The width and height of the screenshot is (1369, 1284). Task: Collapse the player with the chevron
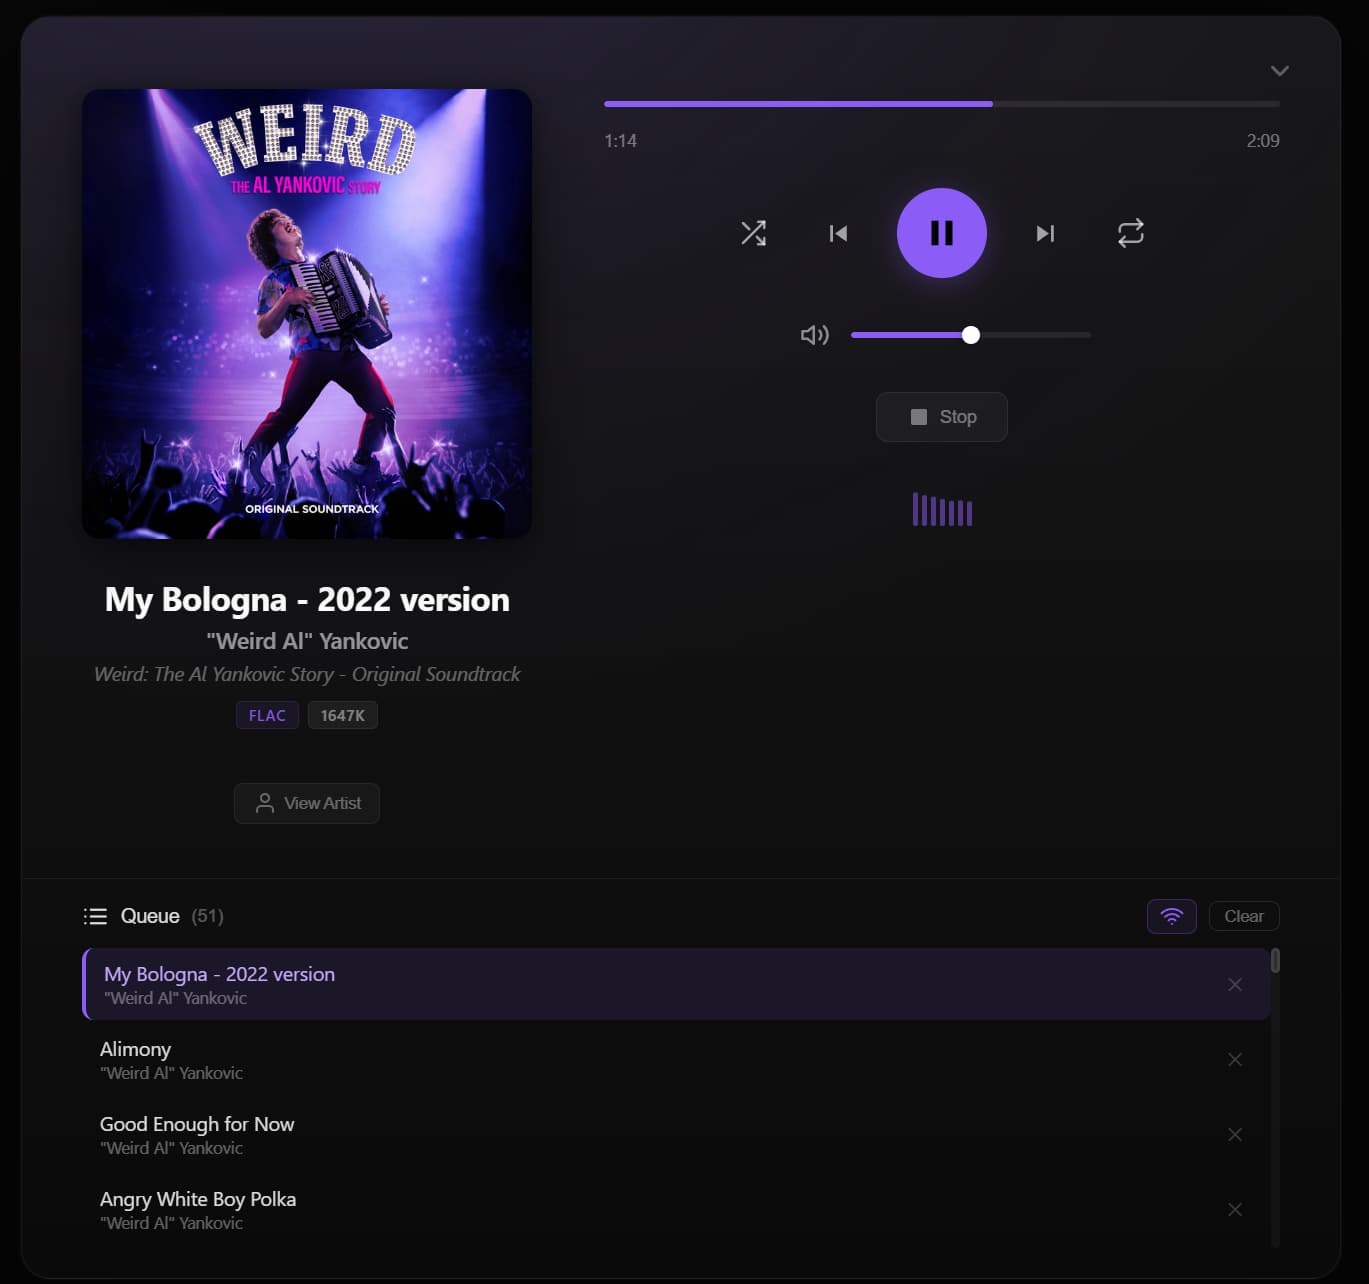coord(1279,71)
